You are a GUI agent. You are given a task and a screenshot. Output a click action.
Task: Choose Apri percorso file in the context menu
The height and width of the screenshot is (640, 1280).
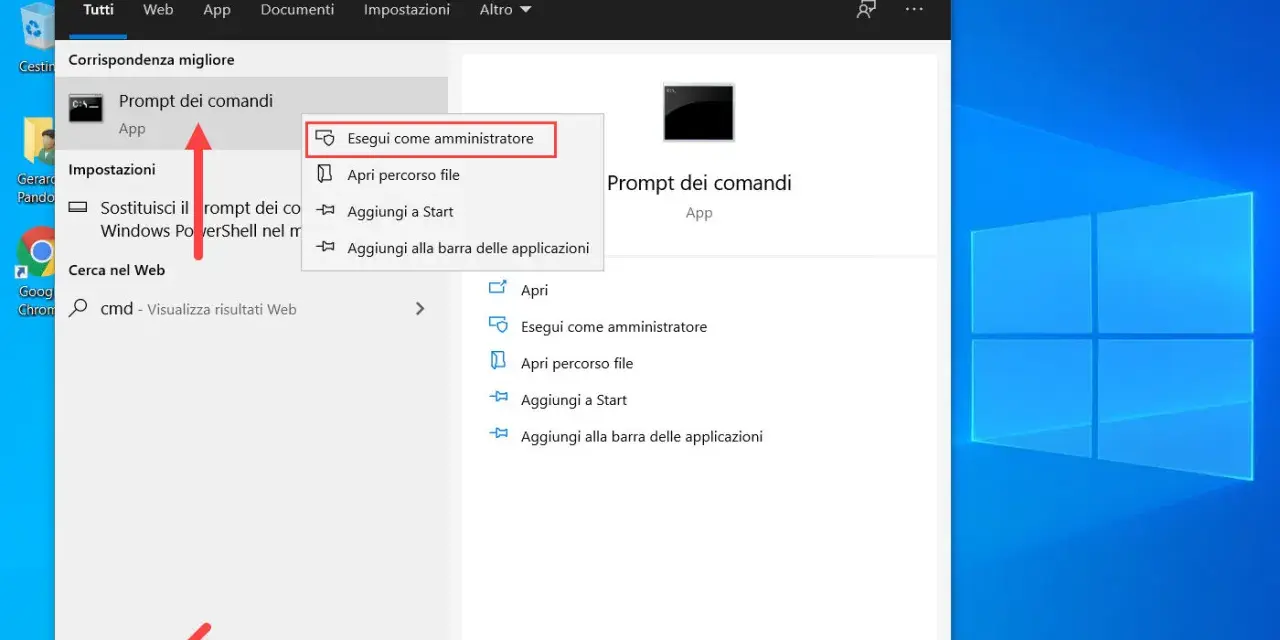(453, 175)
